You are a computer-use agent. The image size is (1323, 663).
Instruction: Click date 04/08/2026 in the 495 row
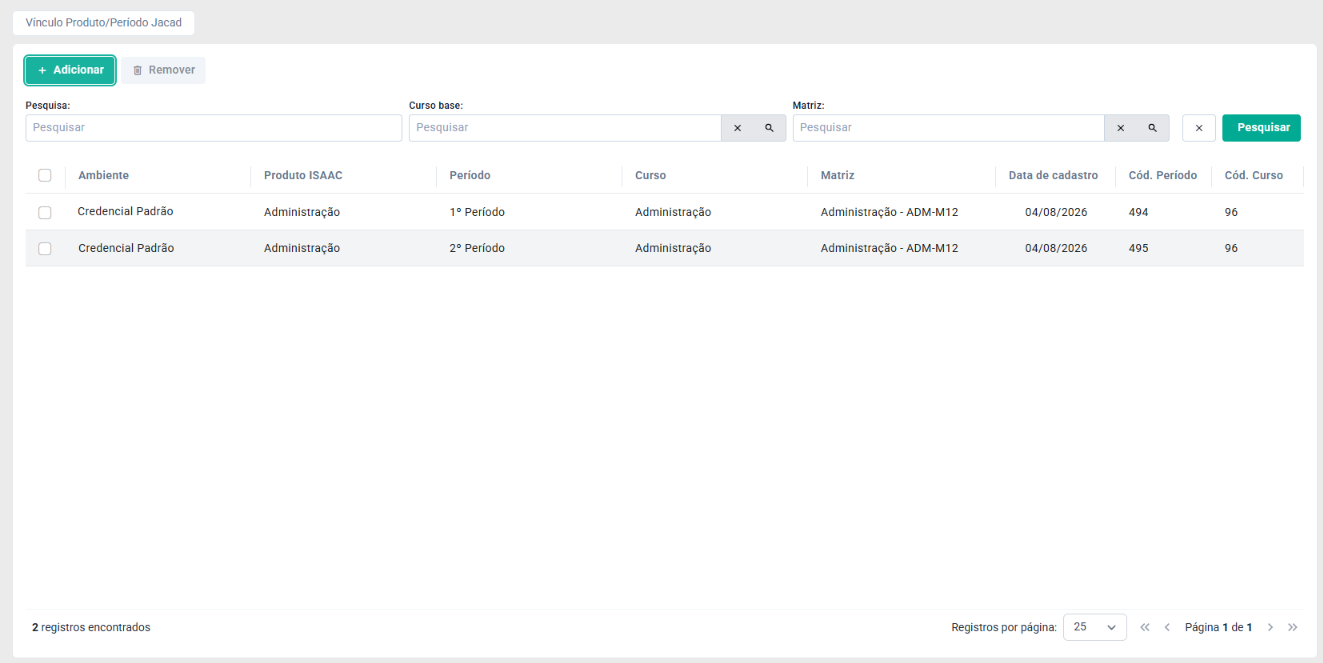click(1056, 248)
